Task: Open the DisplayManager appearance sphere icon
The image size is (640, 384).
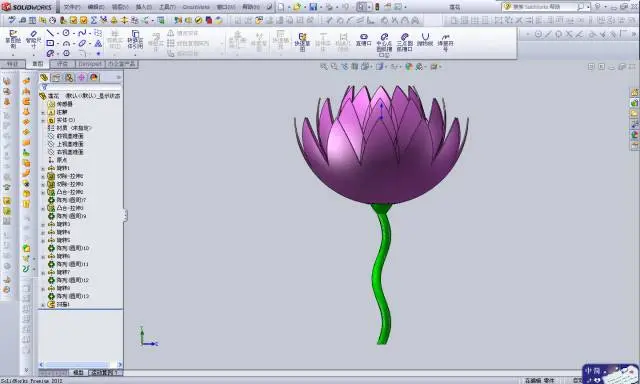Action: click(x=94, y=78)
